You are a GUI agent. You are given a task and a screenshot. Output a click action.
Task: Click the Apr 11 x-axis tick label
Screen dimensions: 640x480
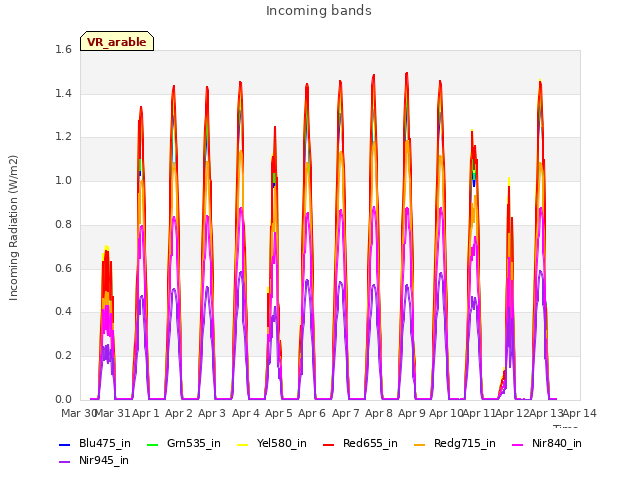pos(479,413)
